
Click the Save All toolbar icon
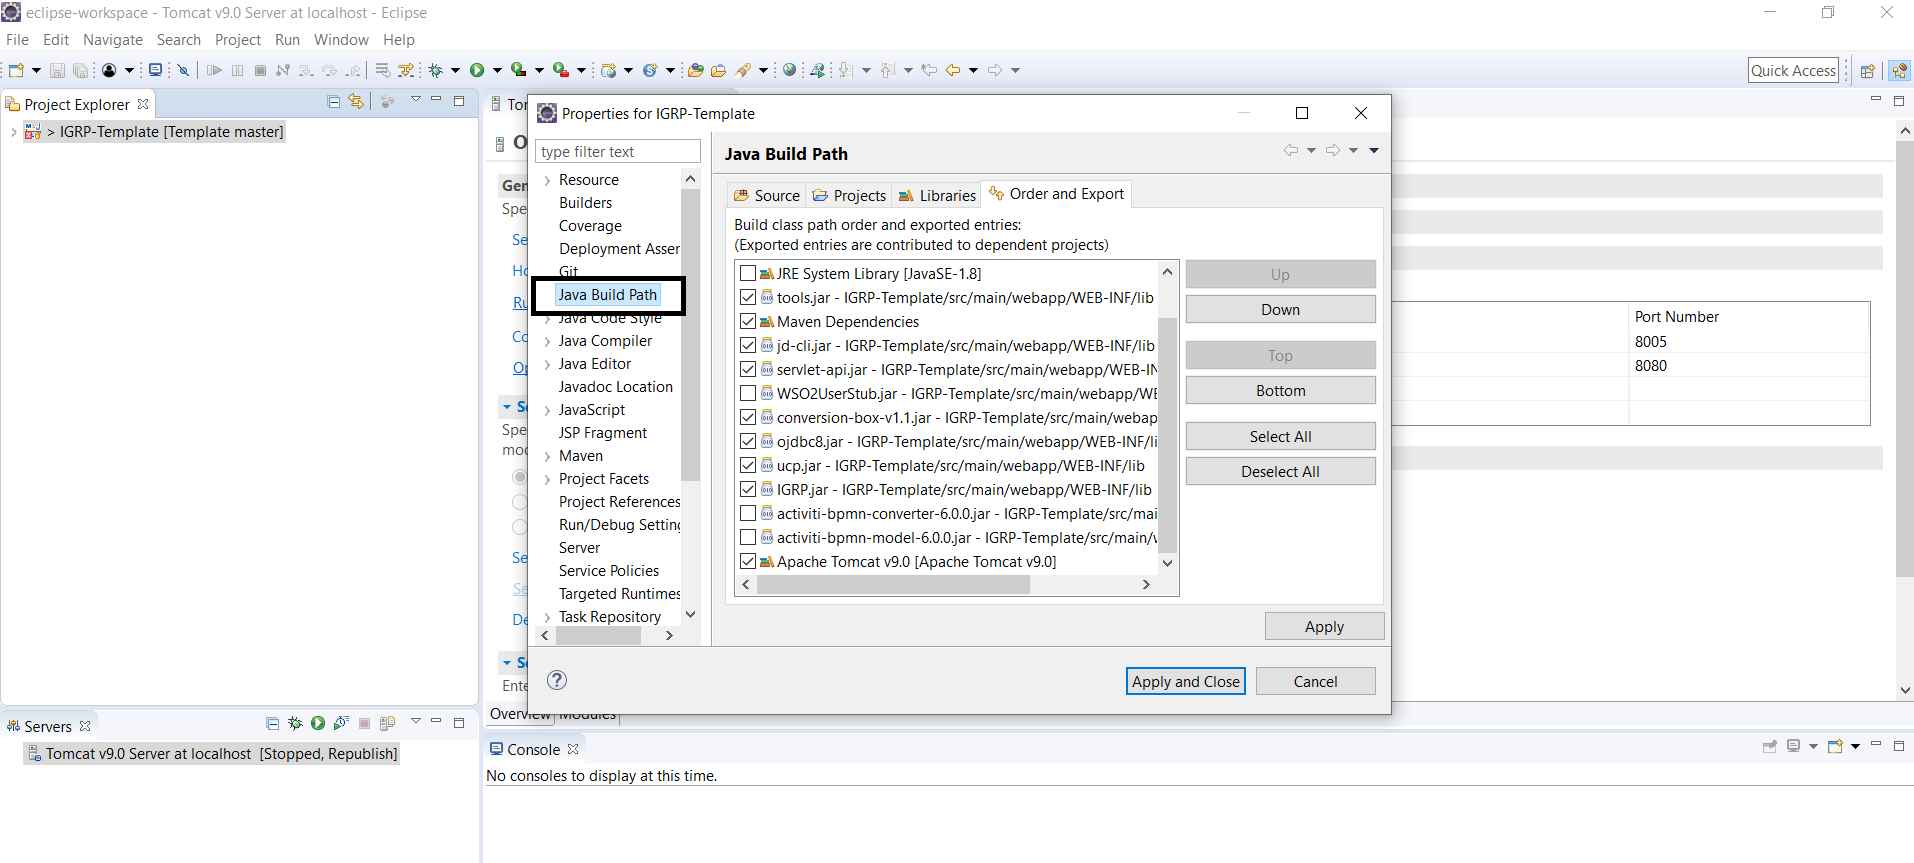(x=80, y=70)
